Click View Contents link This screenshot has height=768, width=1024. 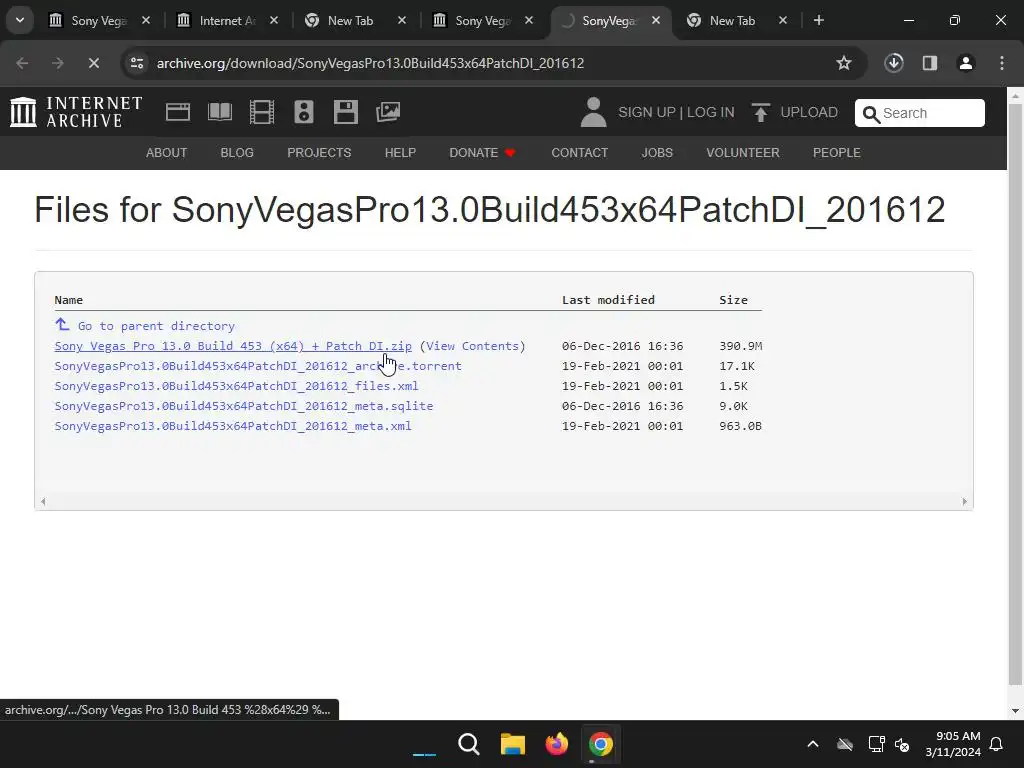[x=473, y=346]
